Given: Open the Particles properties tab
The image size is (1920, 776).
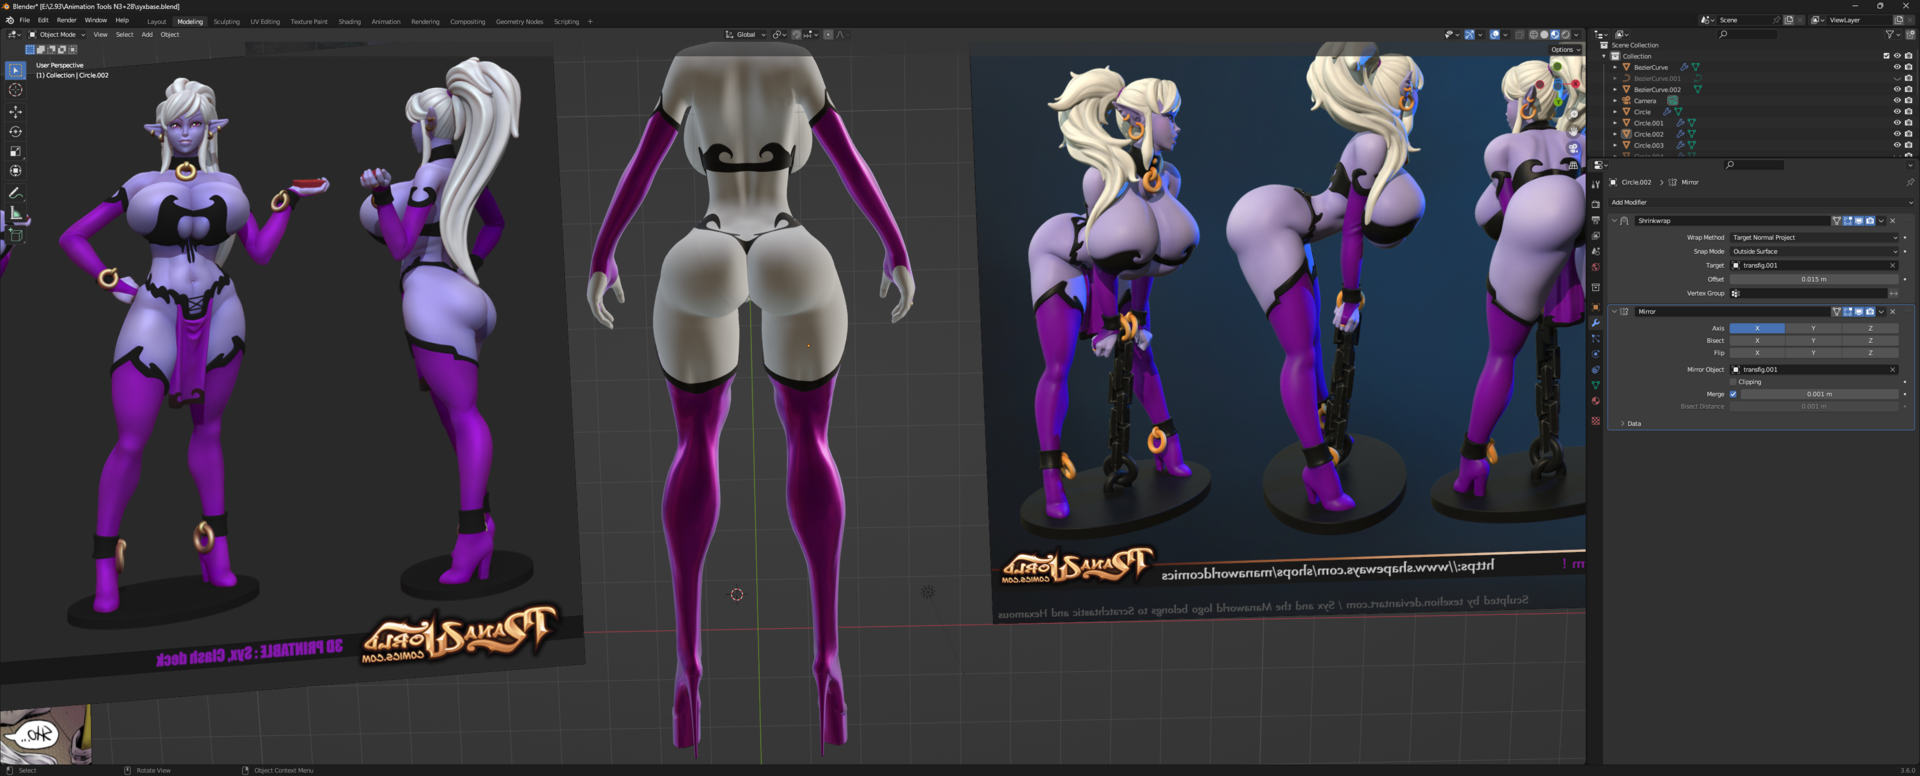Looking at the screenshot, I should pyautogui.click(x=1596, y=339).
